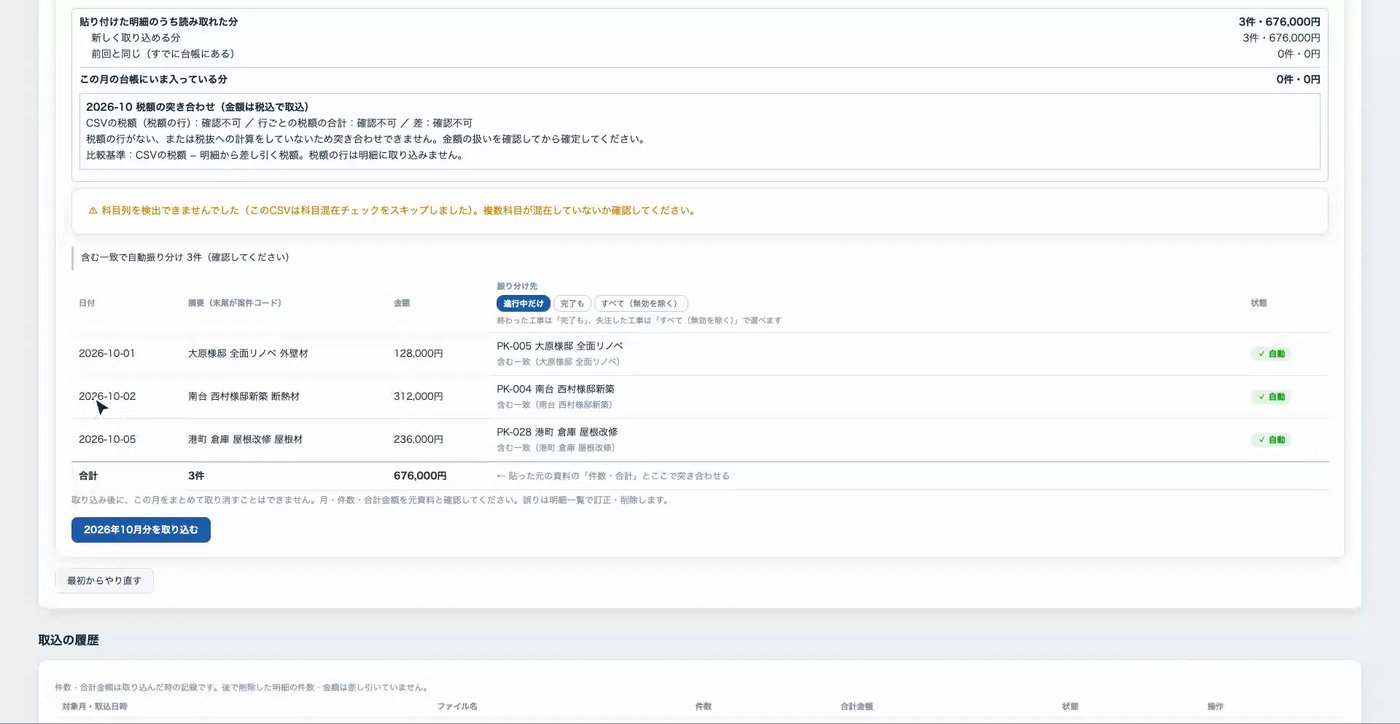The image size is (1400, 724).
Task: Click the PK-004 南台 西村様邸新築 assignment
Action: 555,389
